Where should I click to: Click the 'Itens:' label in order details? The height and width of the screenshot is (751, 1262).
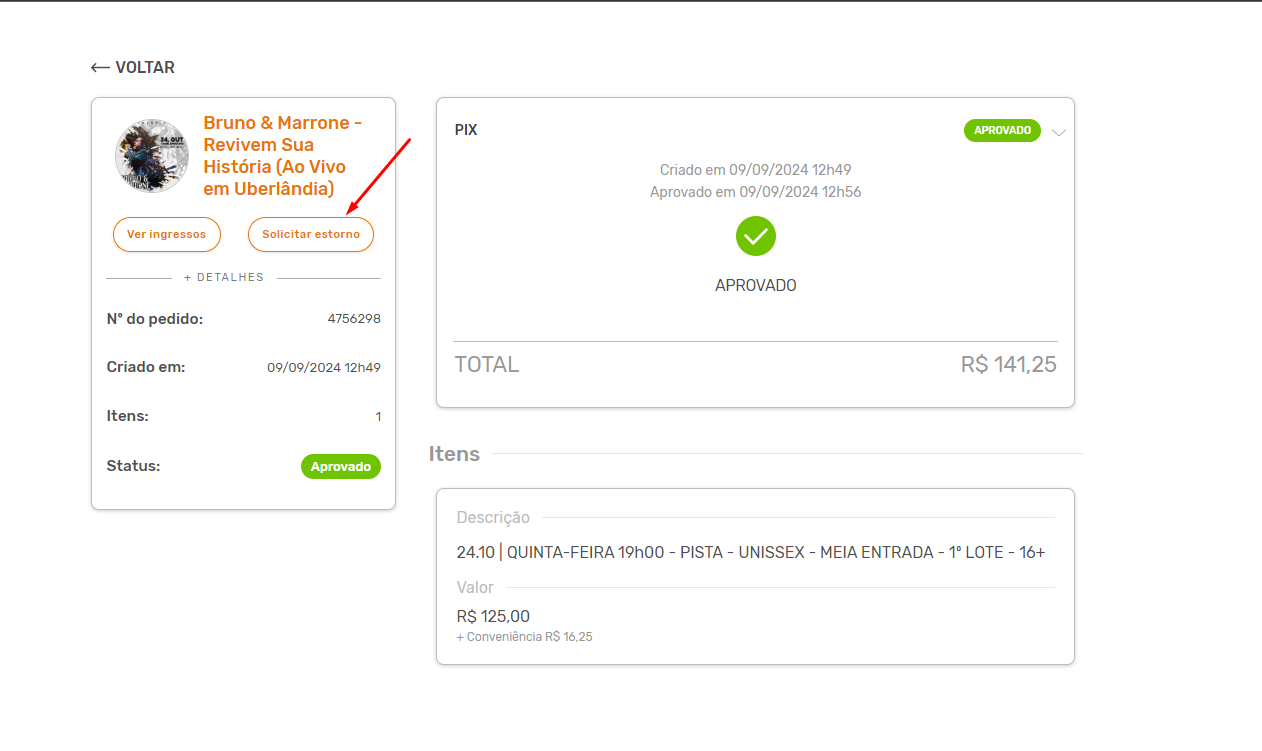click(x=127, y=416)
